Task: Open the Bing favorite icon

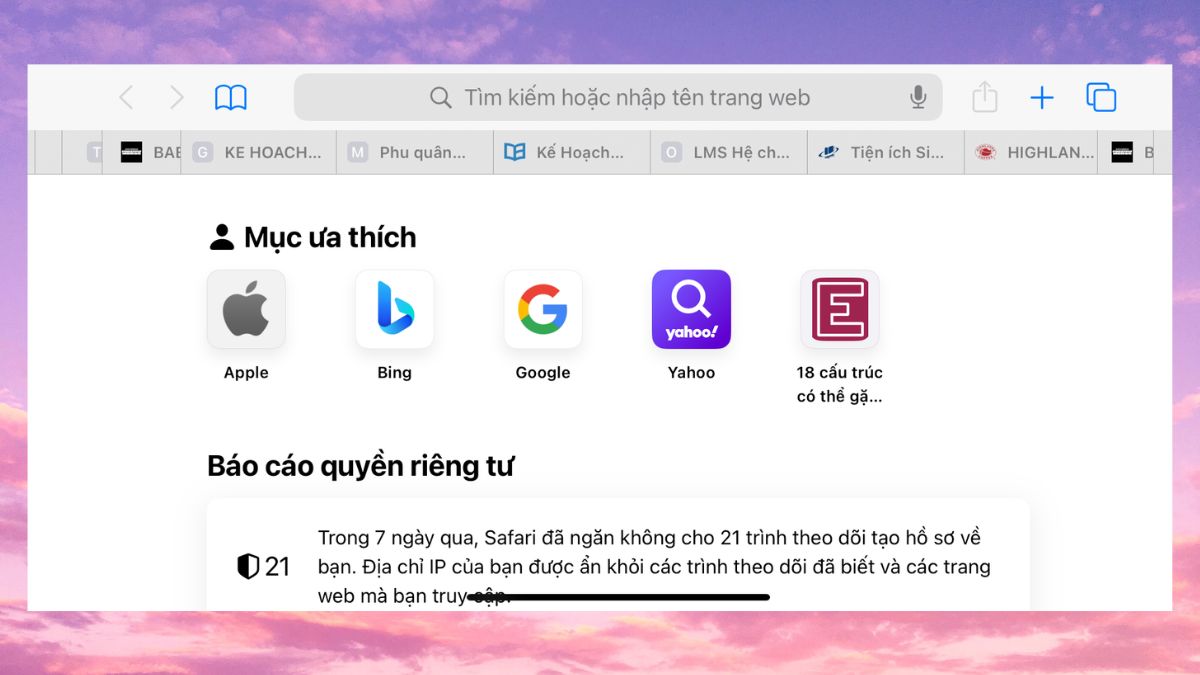Action: pos(394,309)
